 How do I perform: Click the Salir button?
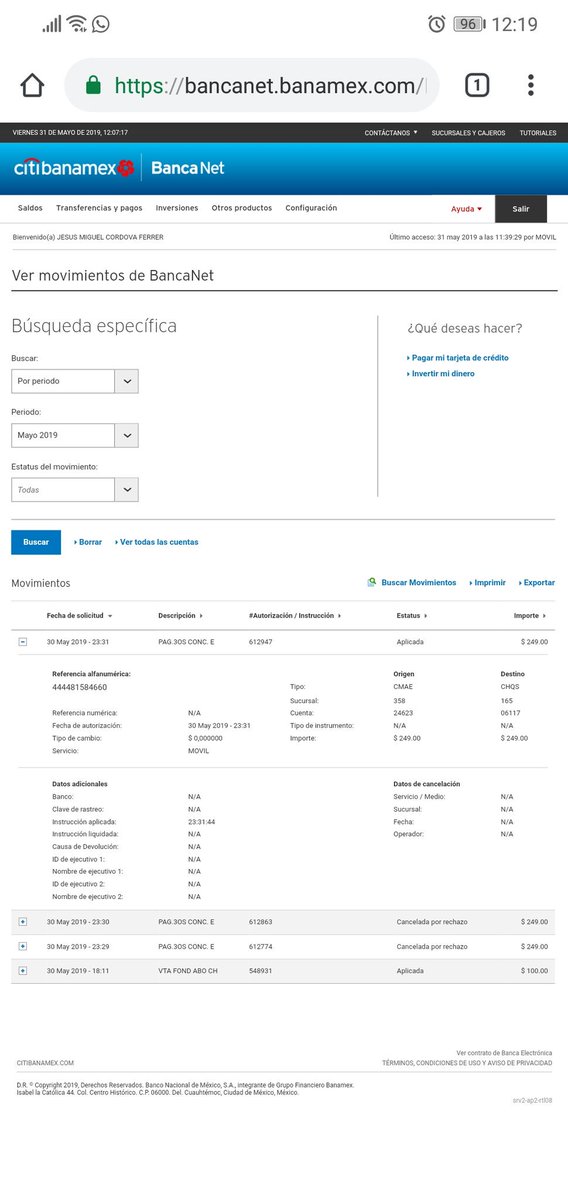(x=521, y=209)
